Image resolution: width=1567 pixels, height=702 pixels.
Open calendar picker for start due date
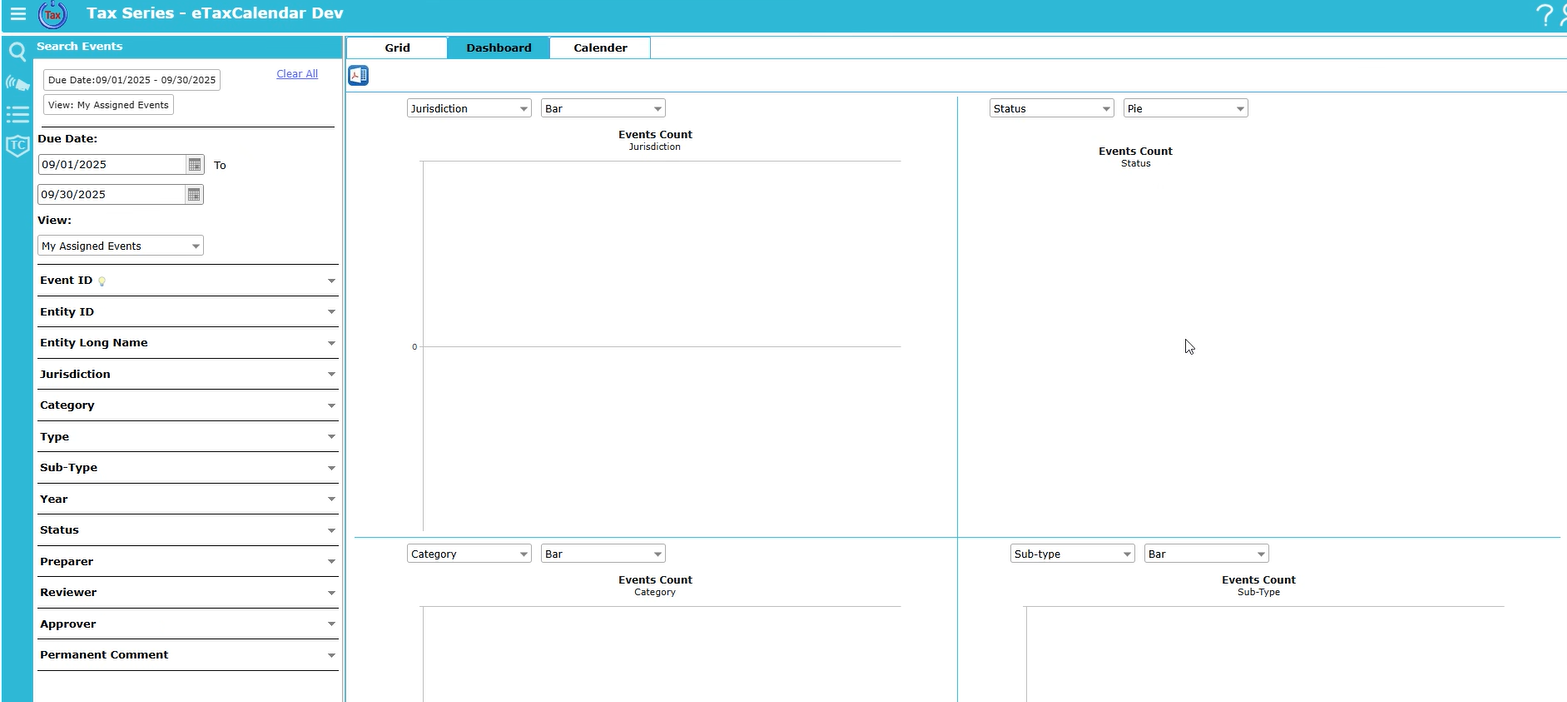point(195,164)
